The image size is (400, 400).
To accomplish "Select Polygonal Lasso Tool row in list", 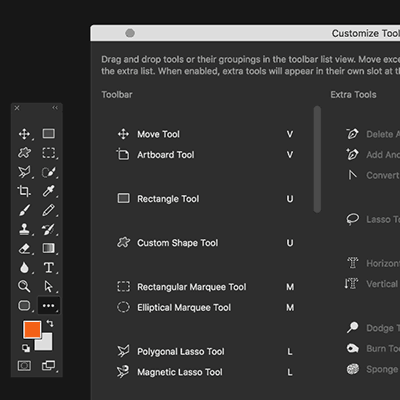I will click(x=205, y=351).
